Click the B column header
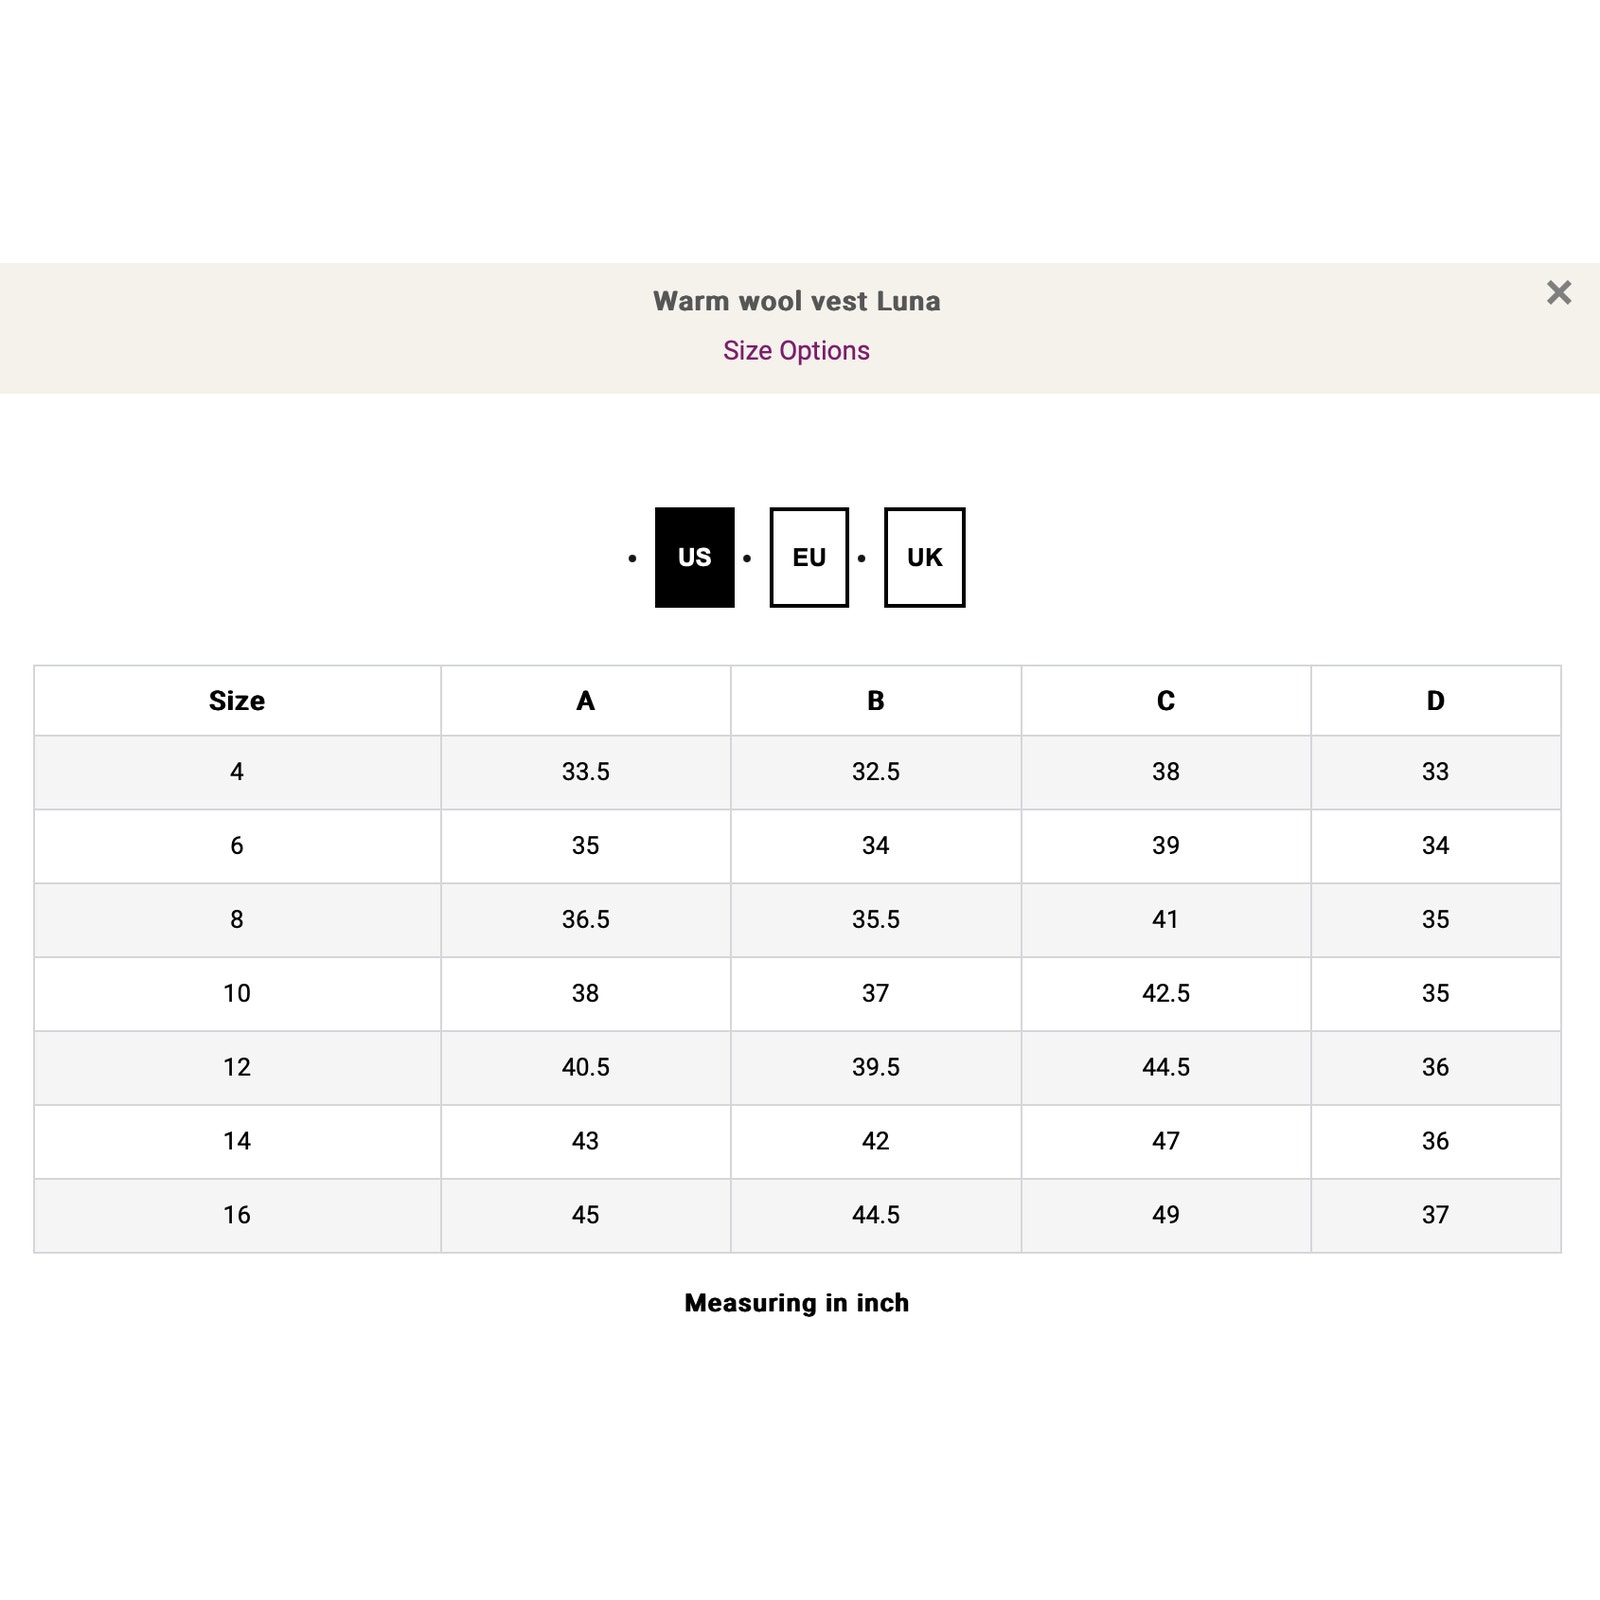 pos(876,701)
